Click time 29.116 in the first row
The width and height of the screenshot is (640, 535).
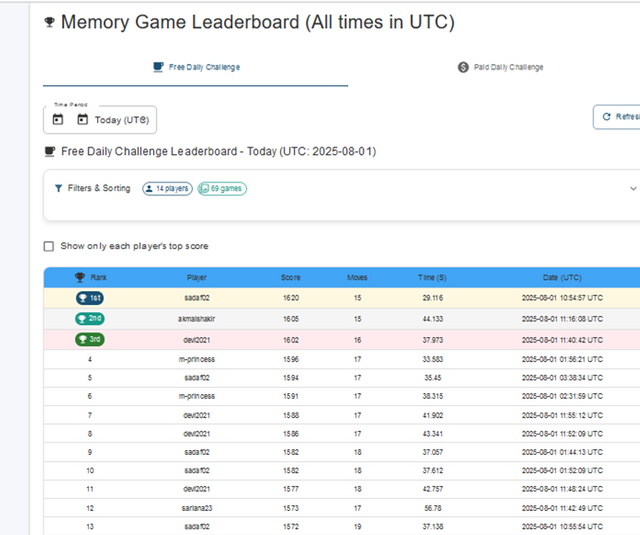click(x=433, y=298)
